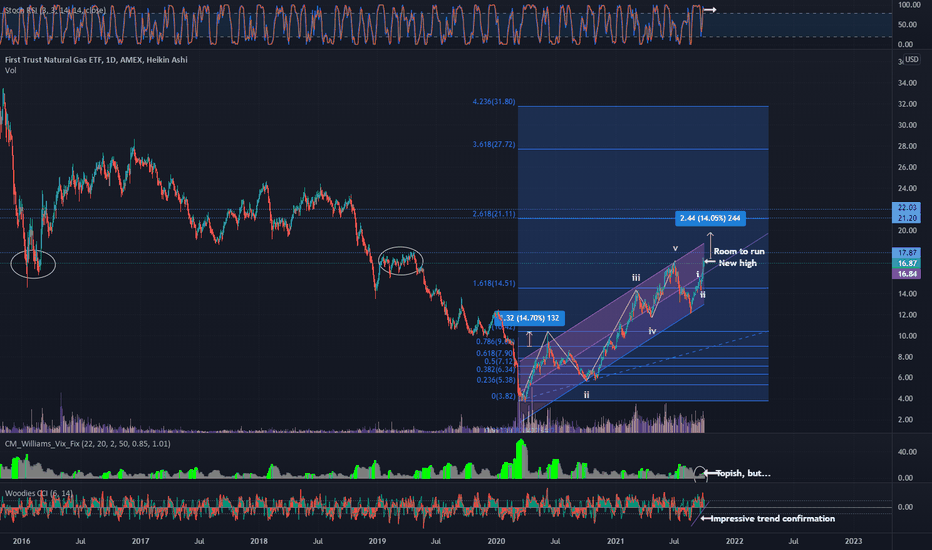Click the New high annotation

point(738,263)
